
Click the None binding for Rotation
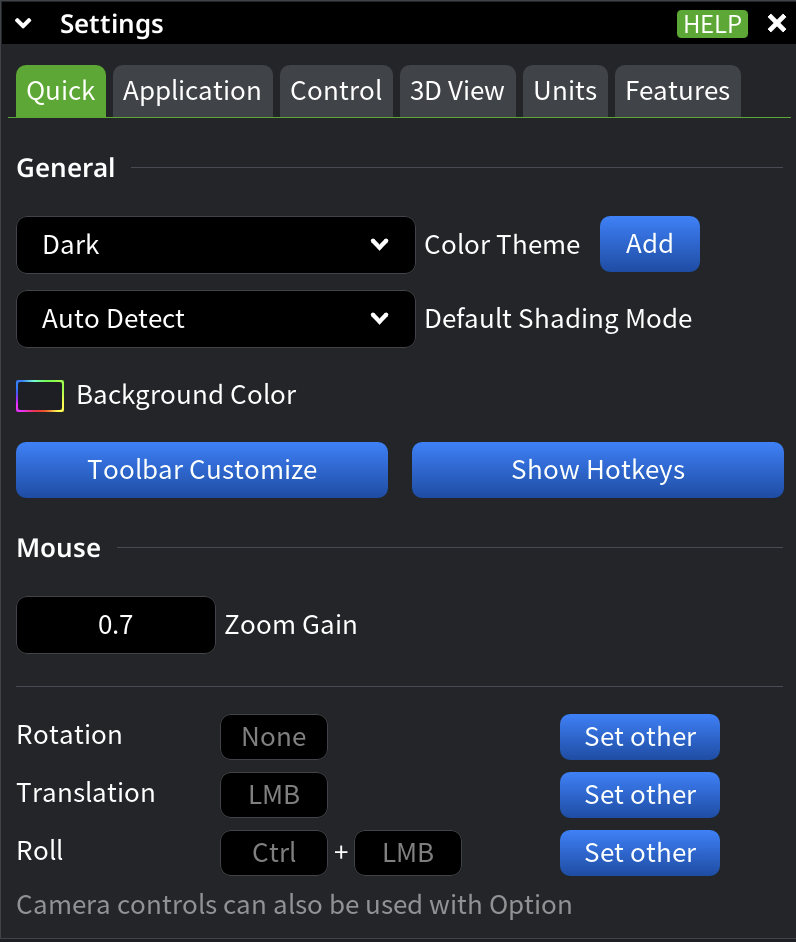pyautogui.click(x=273, y=736)
